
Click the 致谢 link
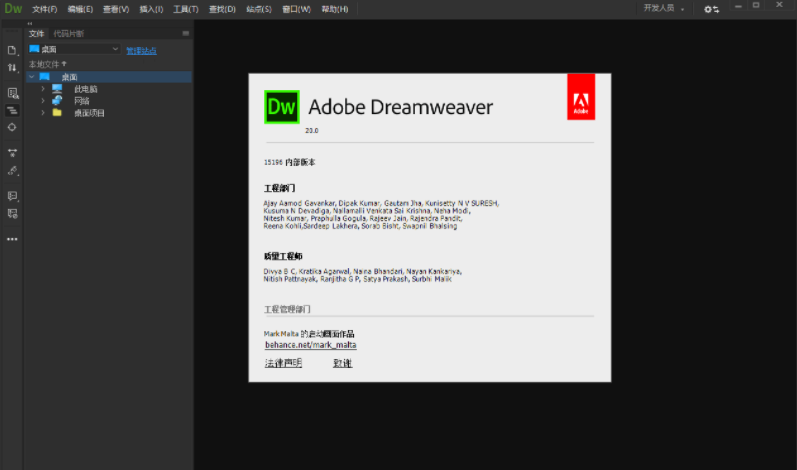tap(343, 363)
